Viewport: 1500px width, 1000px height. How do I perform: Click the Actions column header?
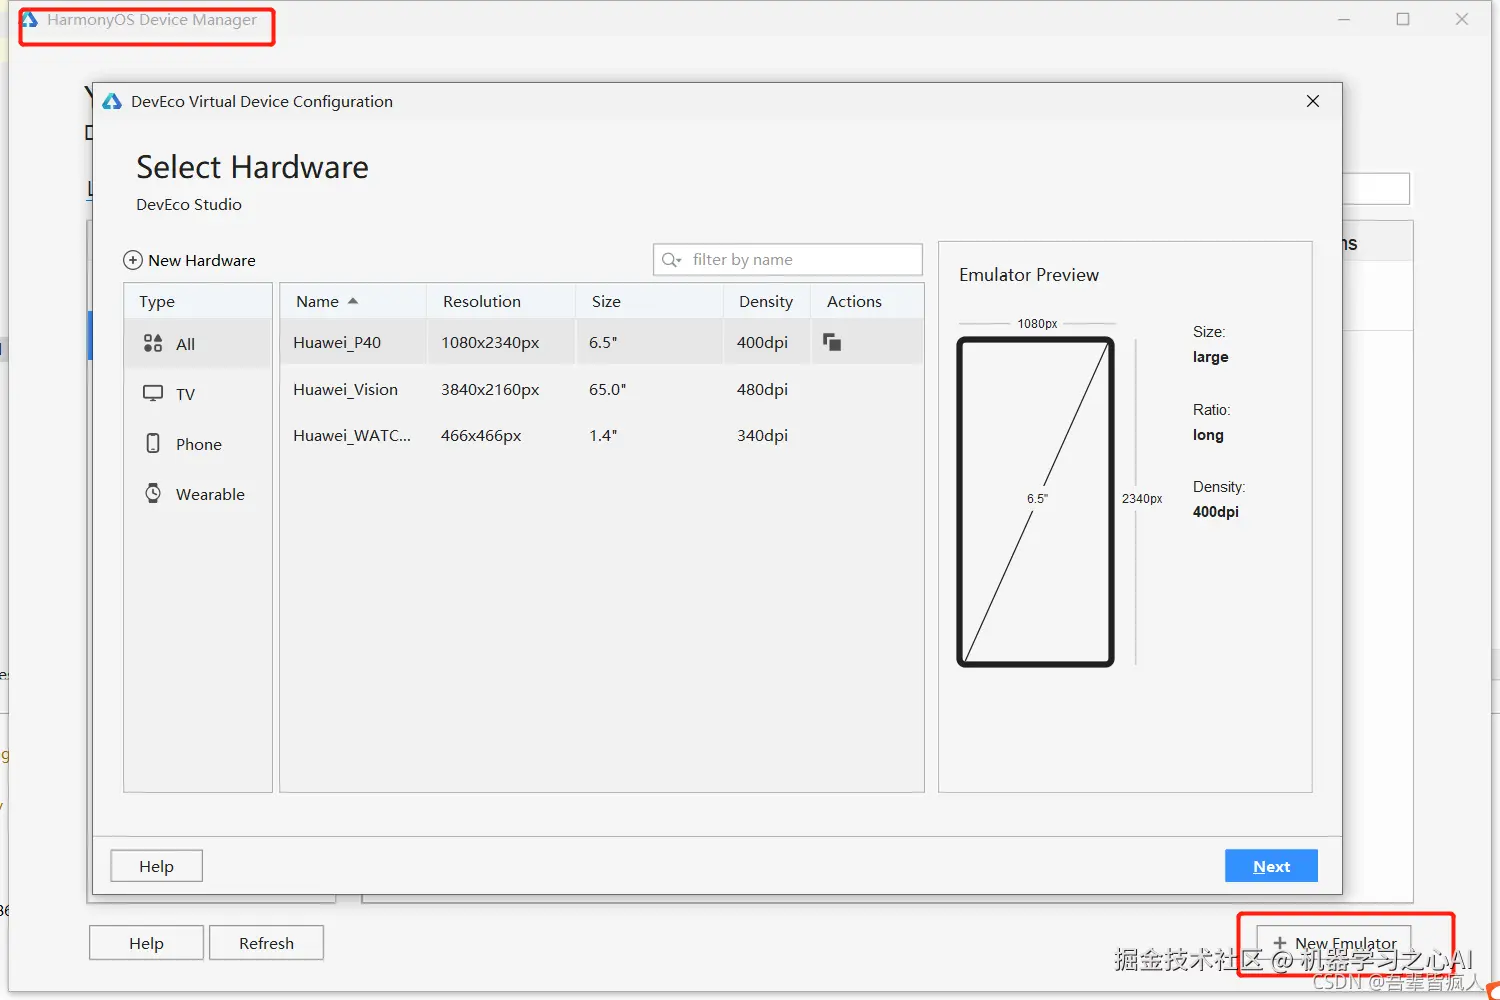tap(867, 301)
